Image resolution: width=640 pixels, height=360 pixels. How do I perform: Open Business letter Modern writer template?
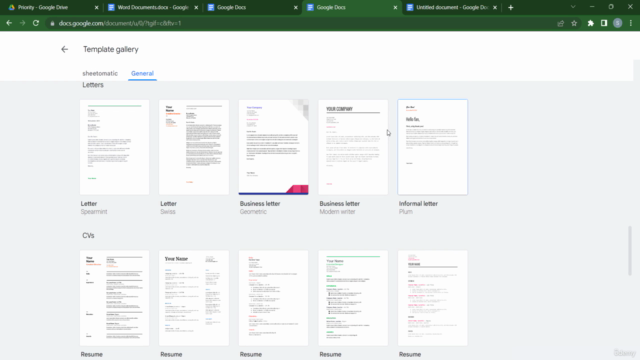point(353,147)
